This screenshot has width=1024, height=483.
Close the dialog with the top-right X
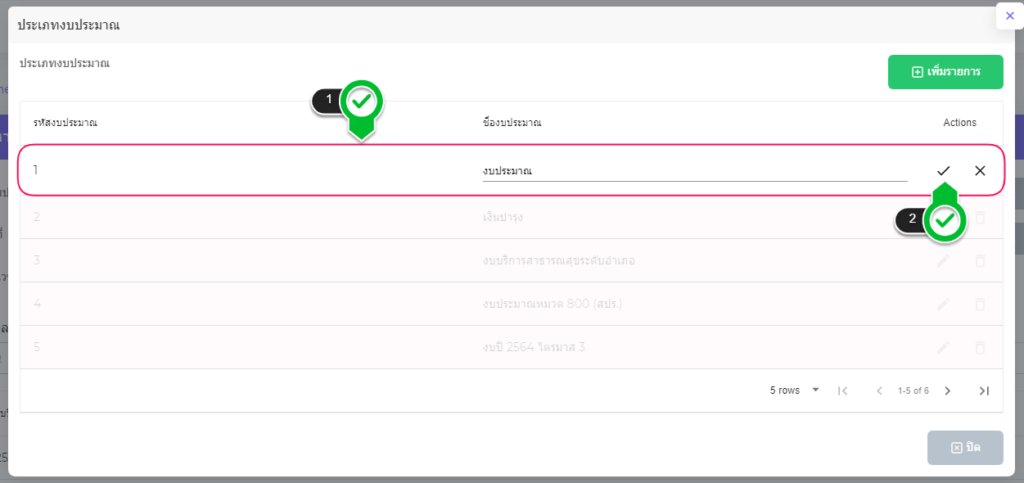coord(1009,16)
